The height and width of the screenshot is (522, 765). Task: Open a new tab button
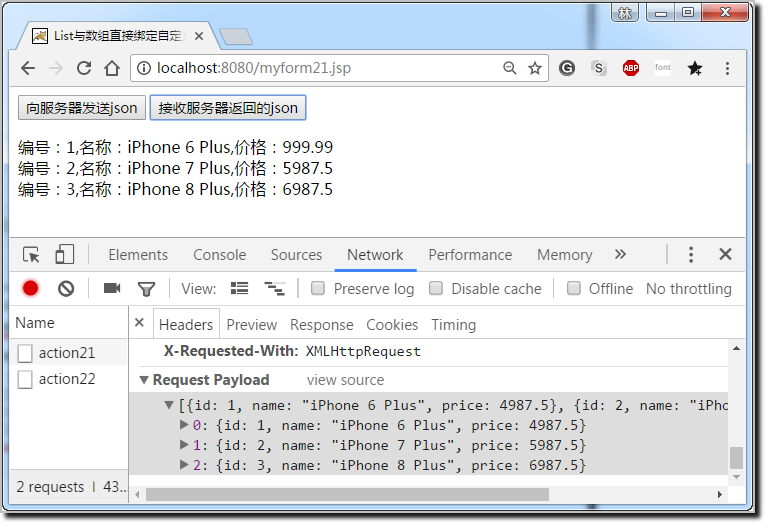236,37
